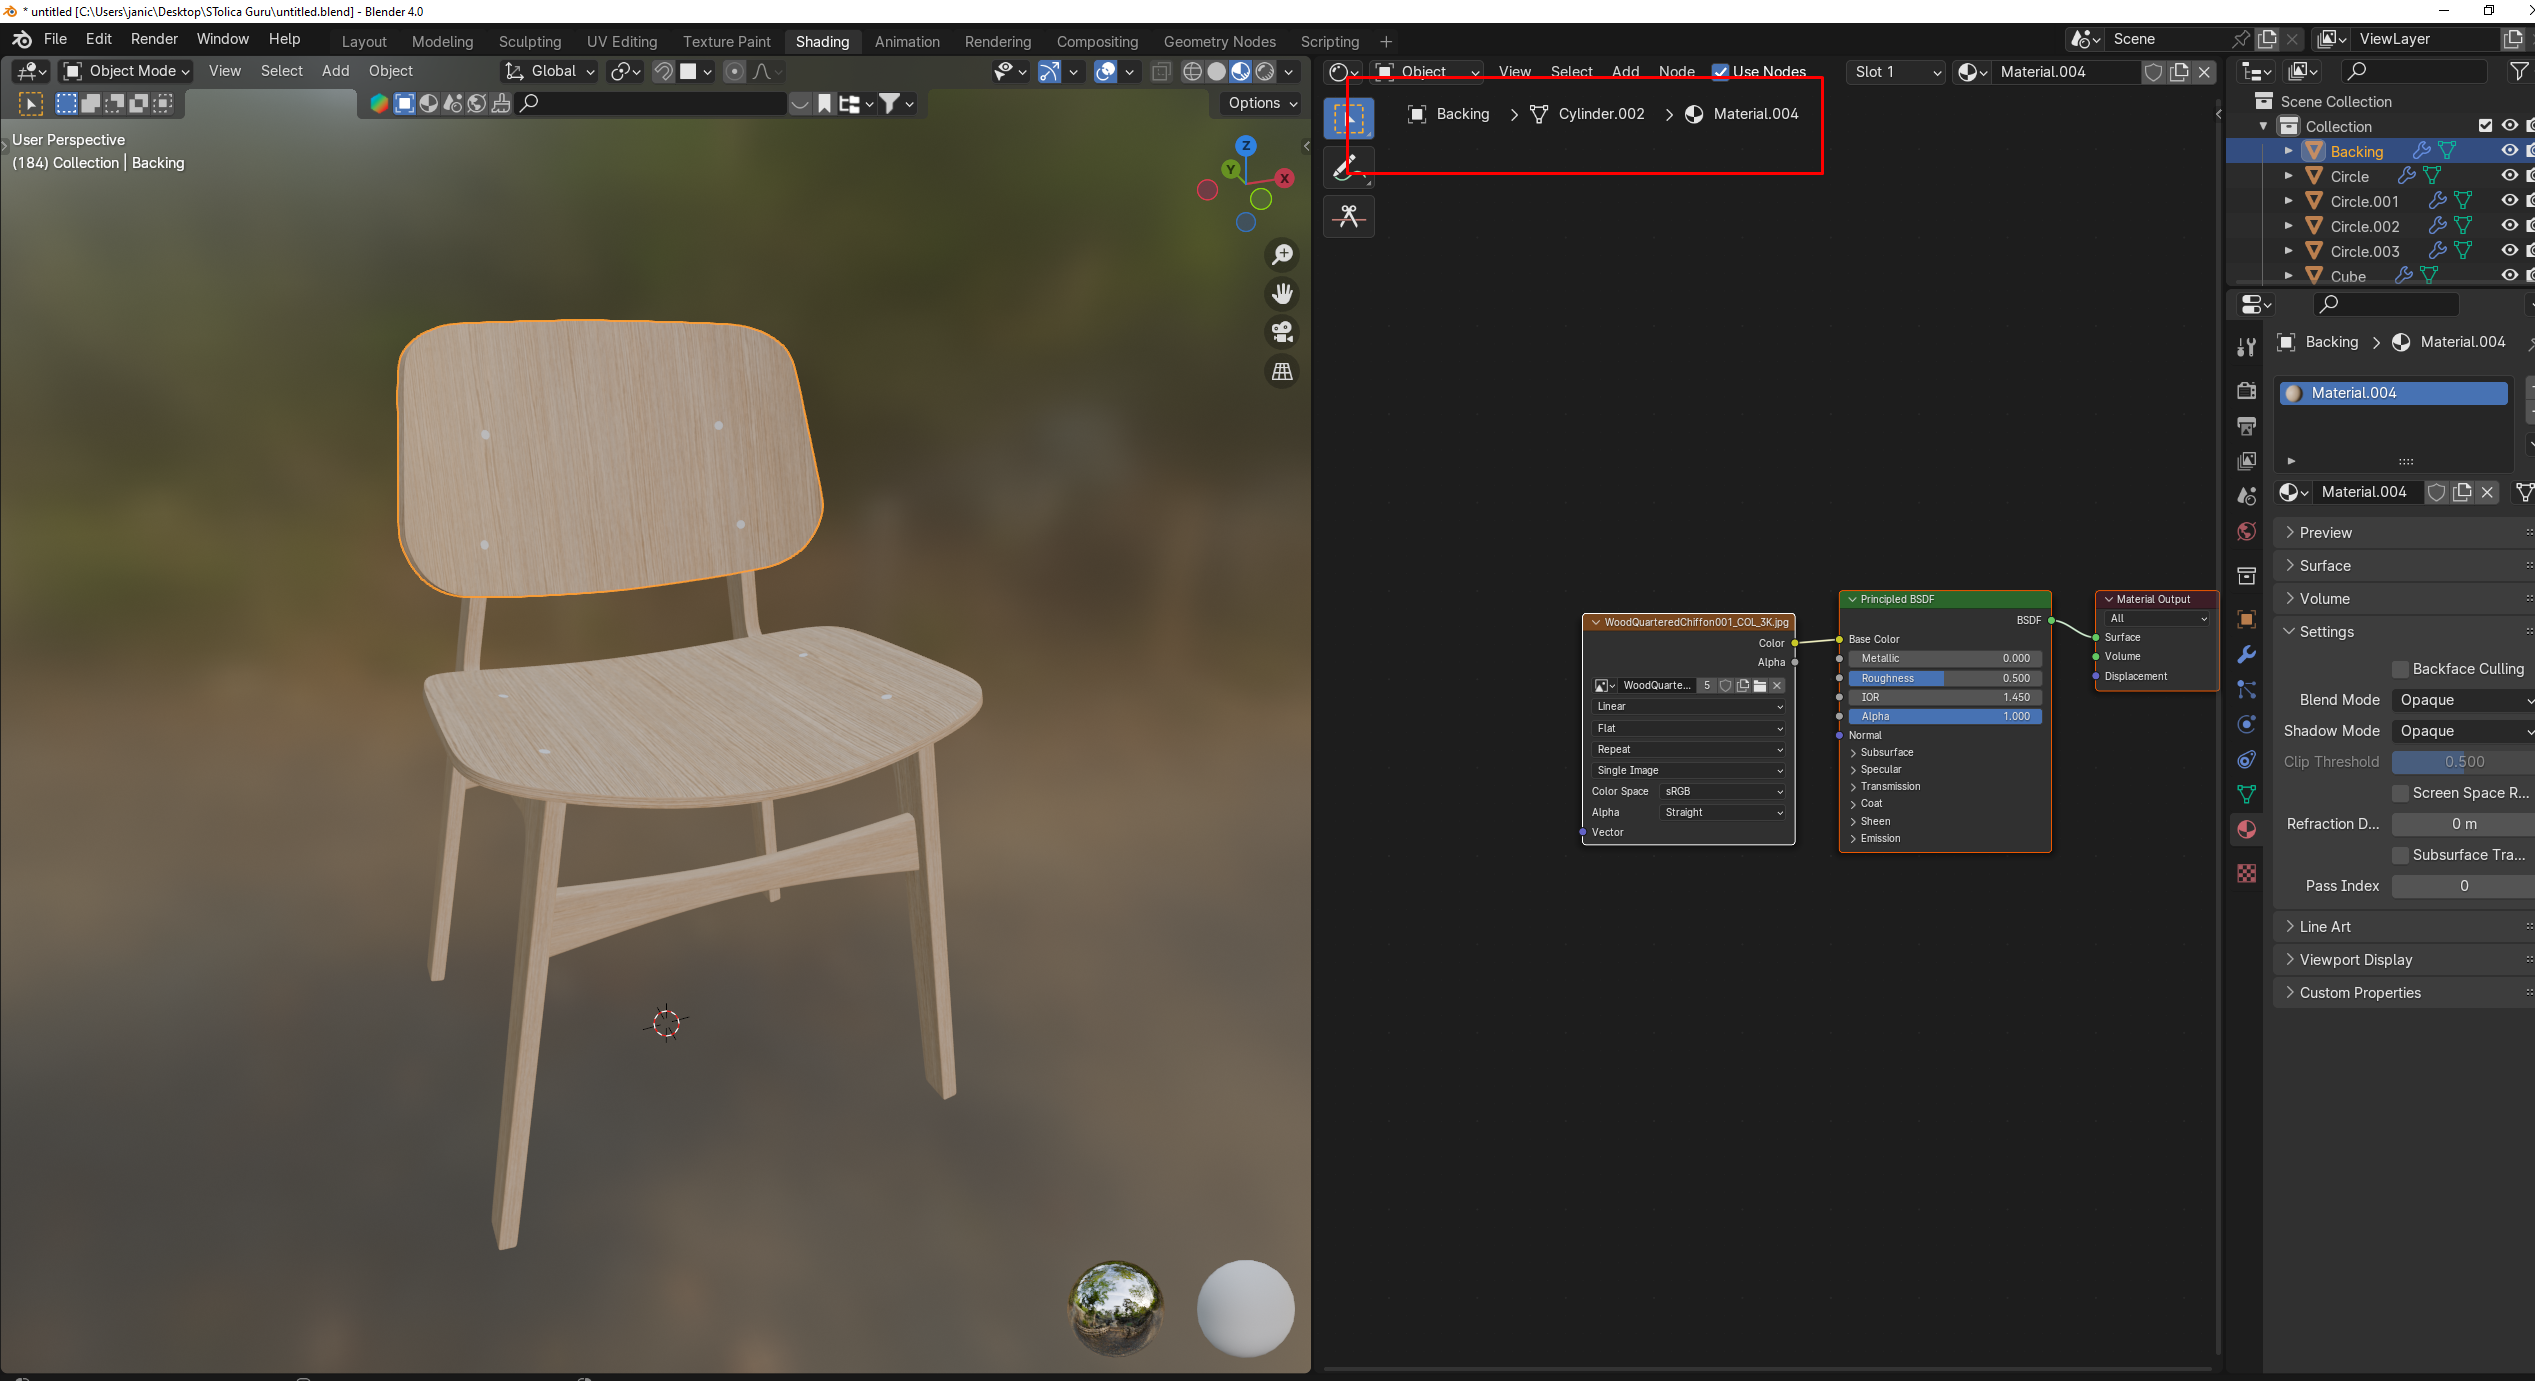
Task: Click the Pass Index value field
Action: pos(2463,886)
